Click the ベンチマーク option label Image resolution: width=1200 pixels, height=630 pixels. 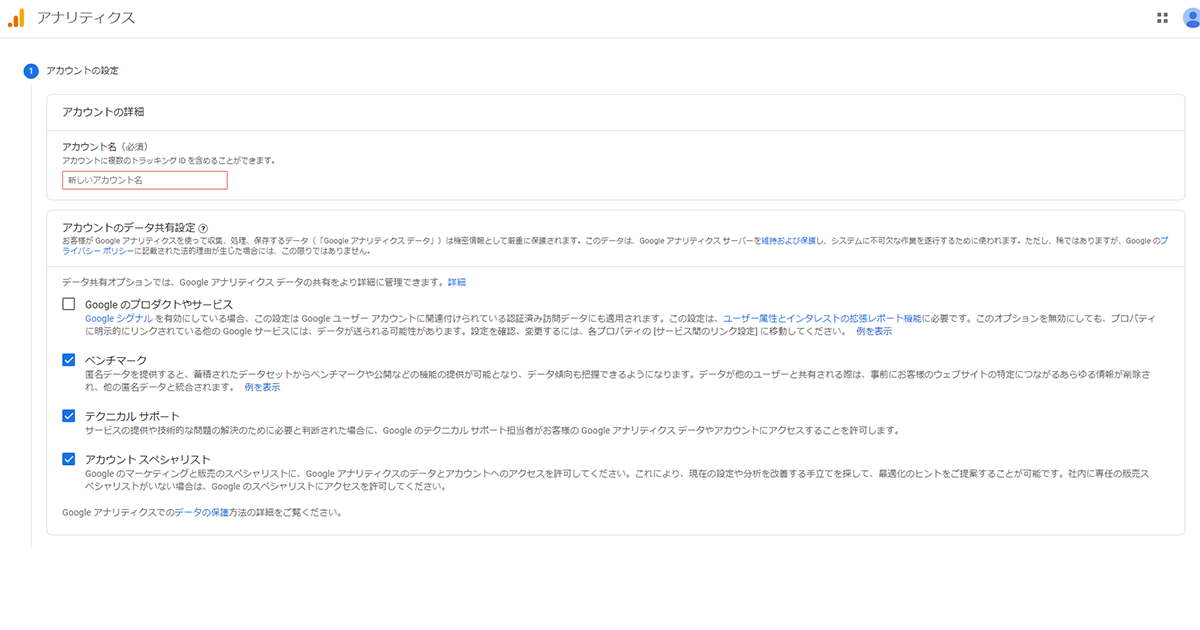116,360
